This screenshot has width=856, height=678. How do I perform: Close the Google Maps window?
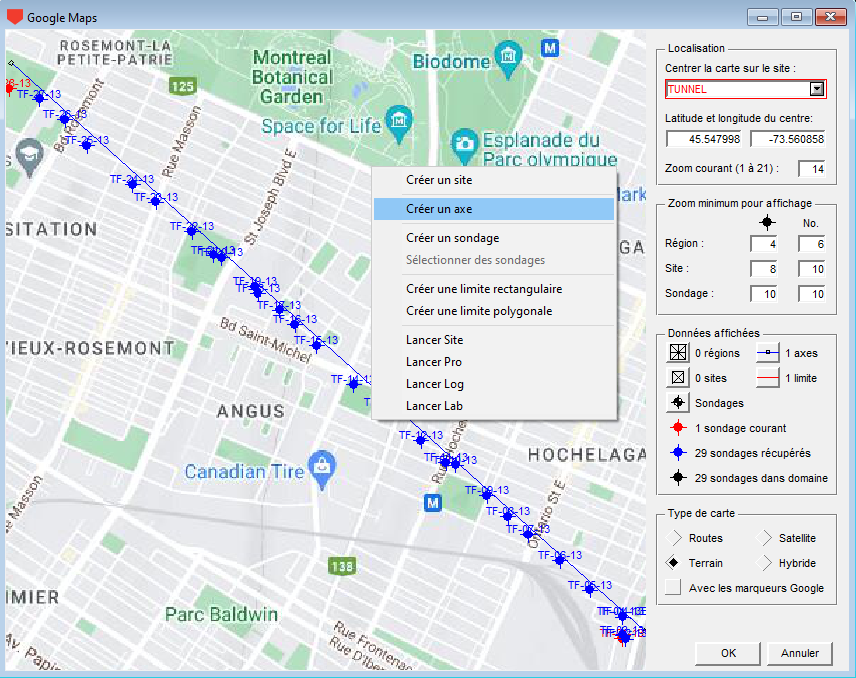click(x=830, y=17)
